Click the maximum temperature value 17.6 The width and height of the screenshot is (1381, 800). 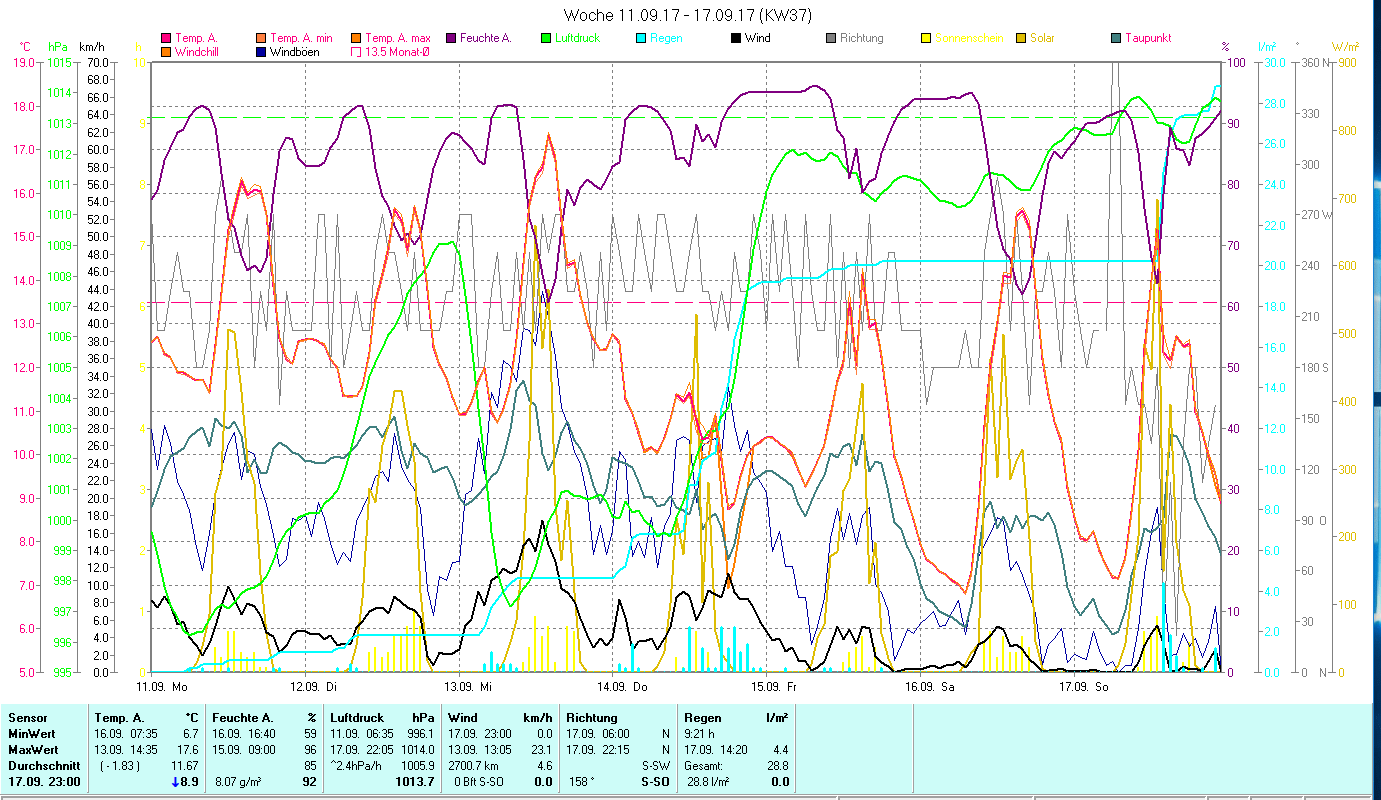189,750
